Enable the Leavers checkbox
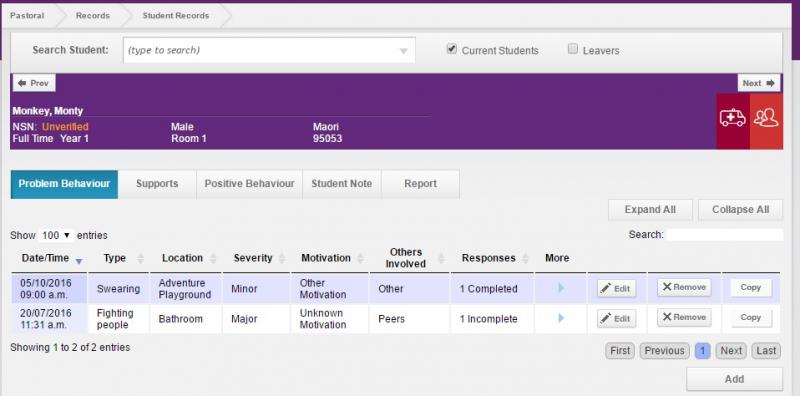The height and width of the screenshot is (396, 800). pyautogui.click(x=573, y=49)
